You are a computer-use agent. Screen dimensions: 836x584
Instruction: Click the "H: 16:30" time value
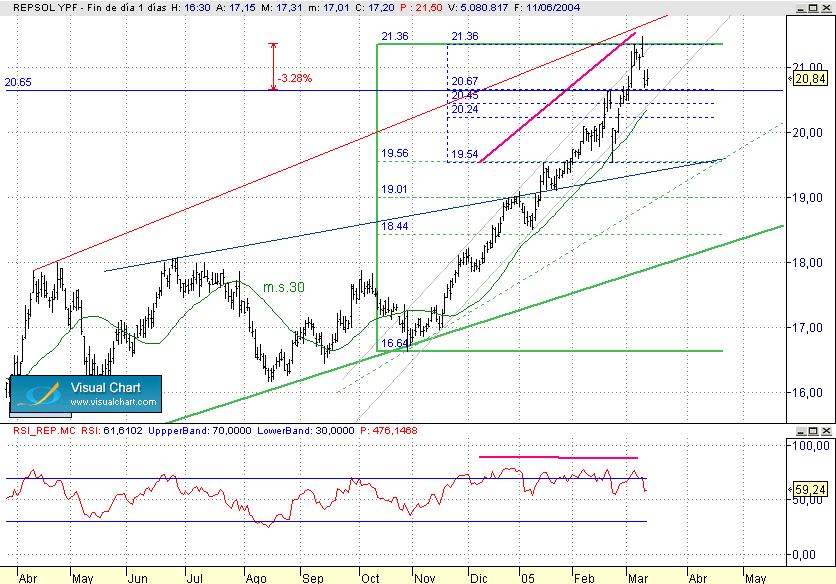click(191, 7)
